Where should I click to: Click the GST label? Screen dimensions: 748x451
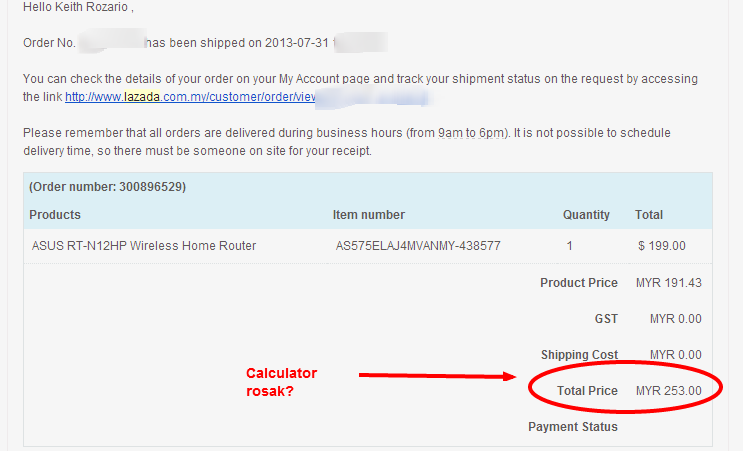606,319
